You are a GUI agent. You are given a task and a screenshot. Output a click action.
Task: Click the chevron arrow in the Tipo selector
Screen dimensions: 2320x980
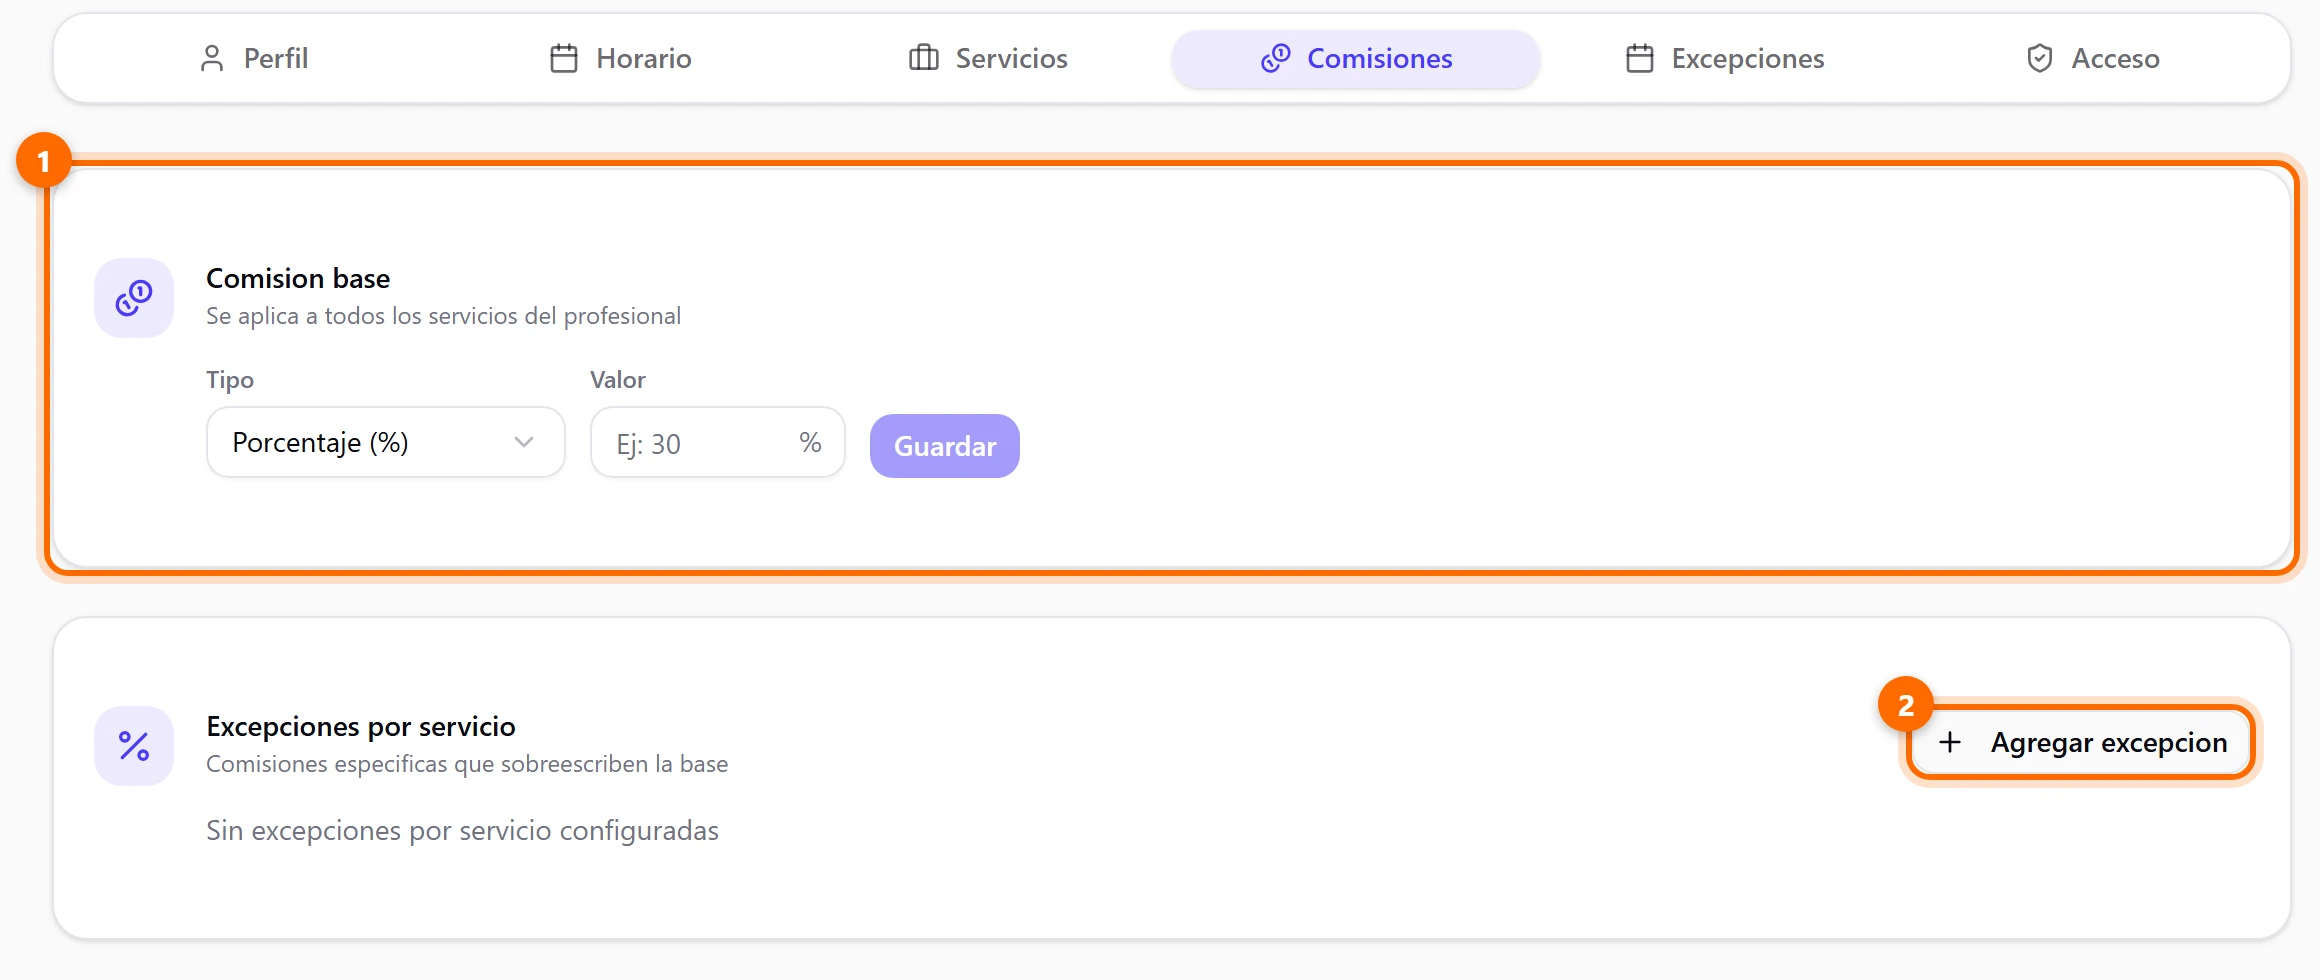524,442
